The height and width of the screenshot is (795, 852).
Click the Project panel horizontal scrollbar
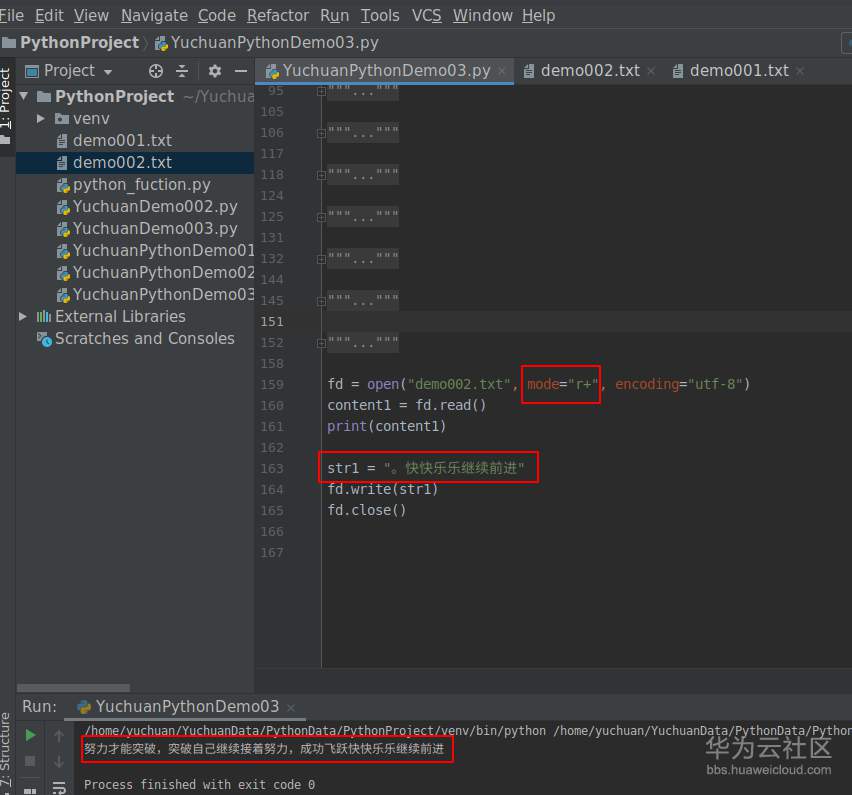[73, 688]
